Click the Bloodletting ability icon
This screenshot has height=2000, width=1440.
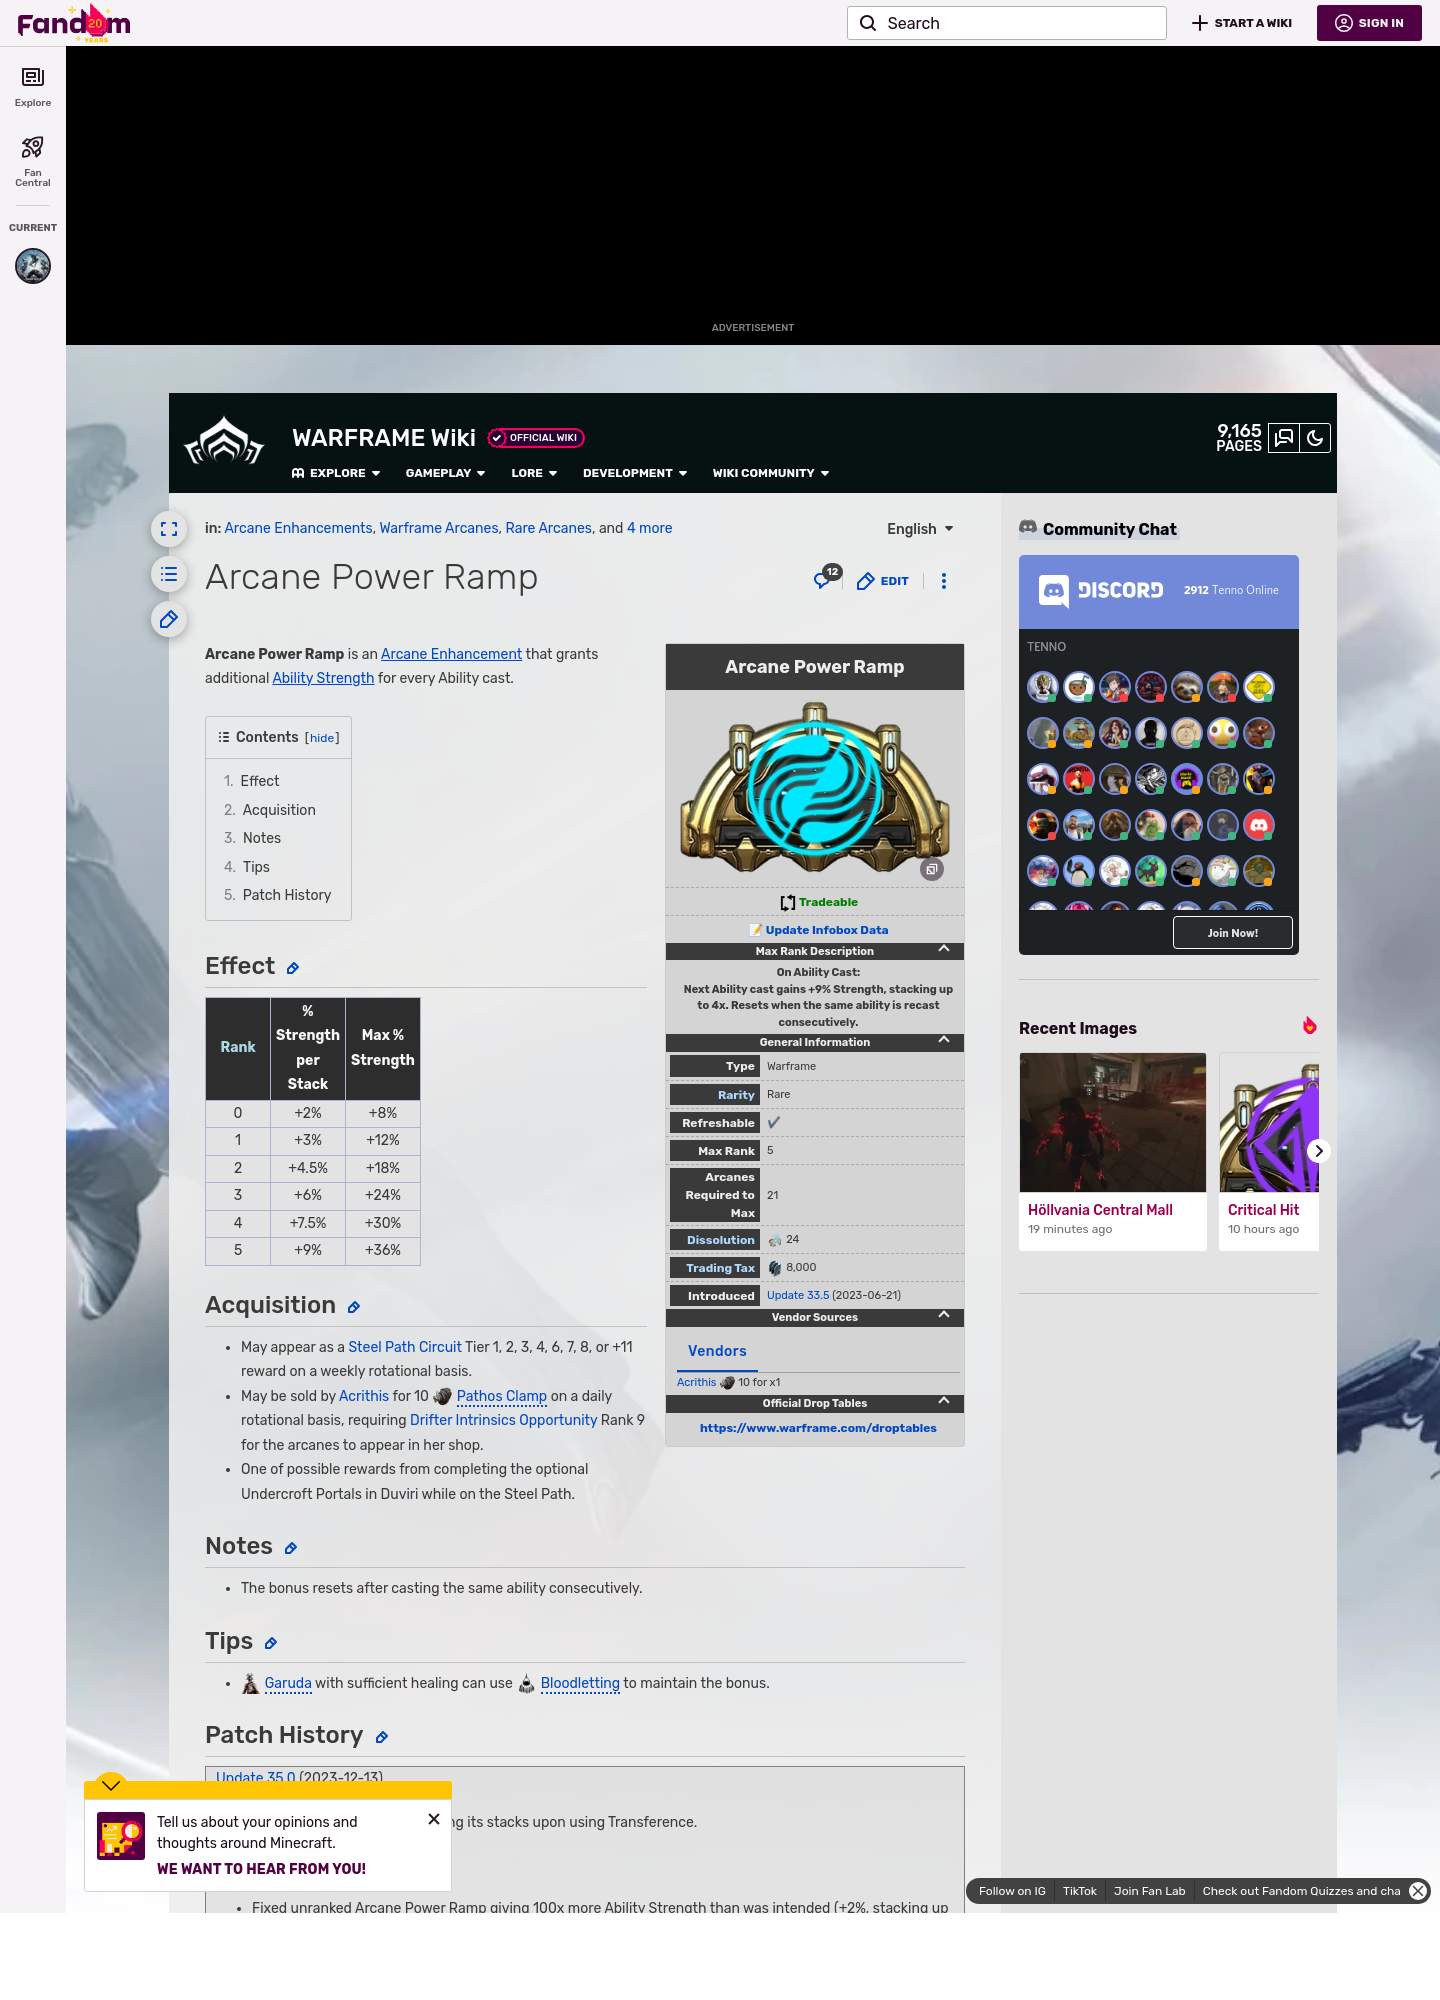[527, 1683]
